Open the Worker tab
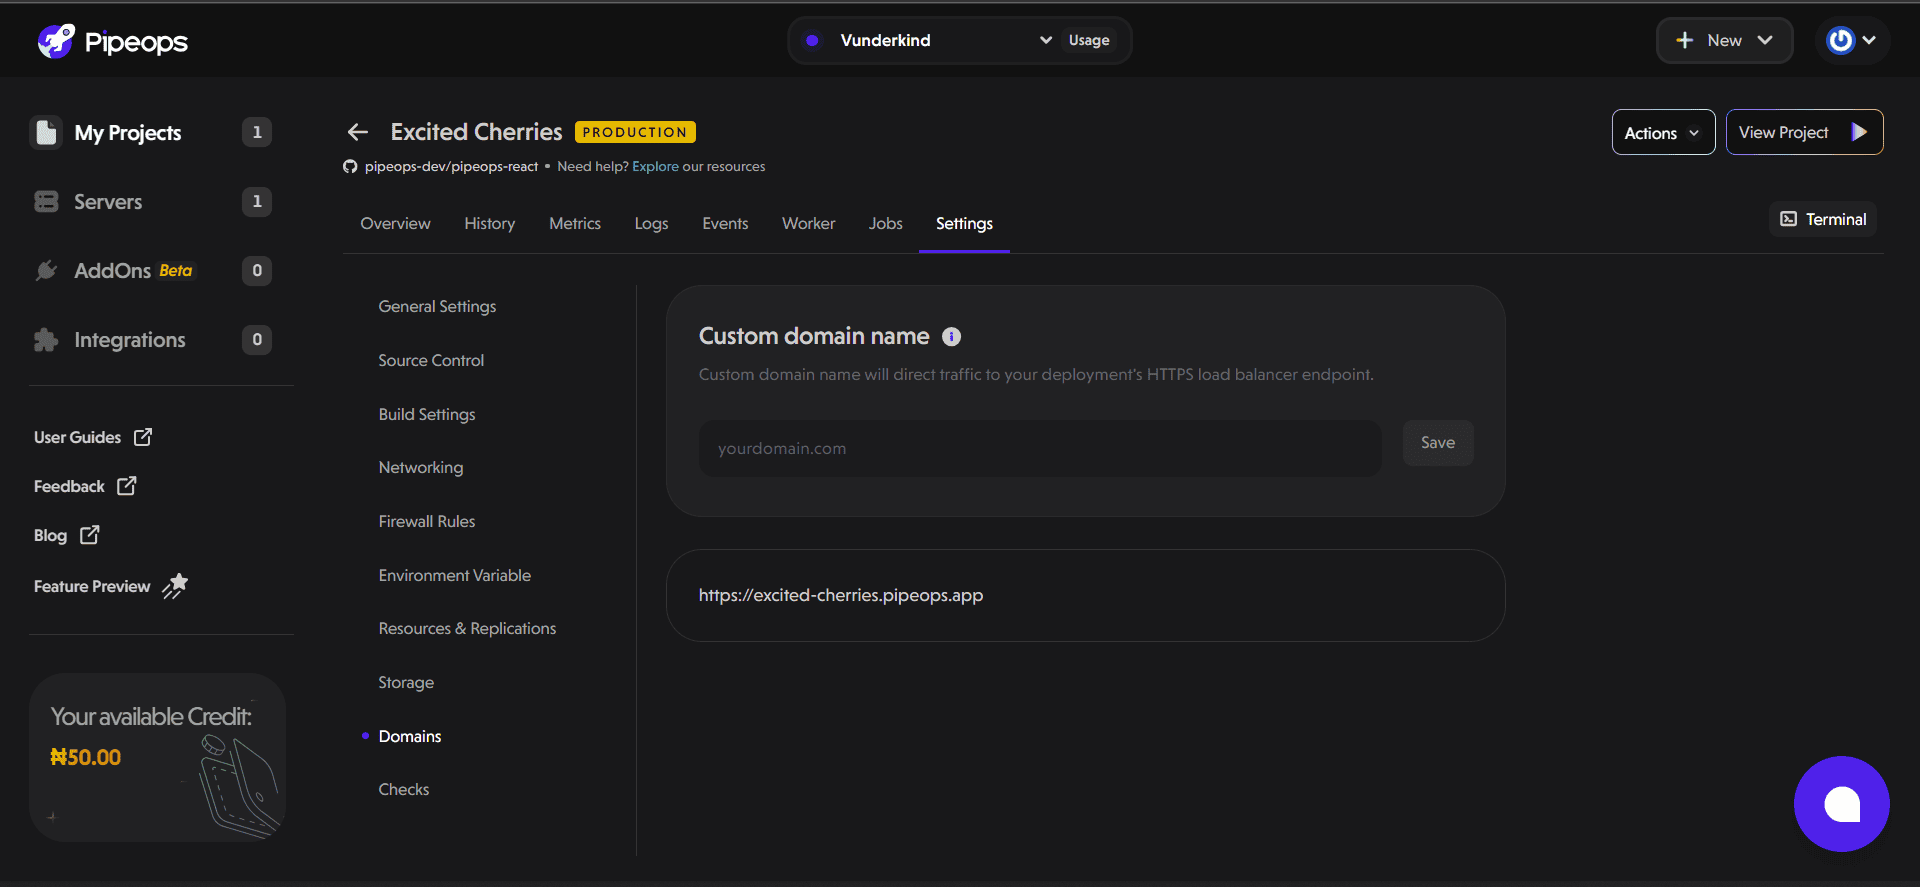Viewport: 1920px width, 887px height. click(x=808, y=223)
